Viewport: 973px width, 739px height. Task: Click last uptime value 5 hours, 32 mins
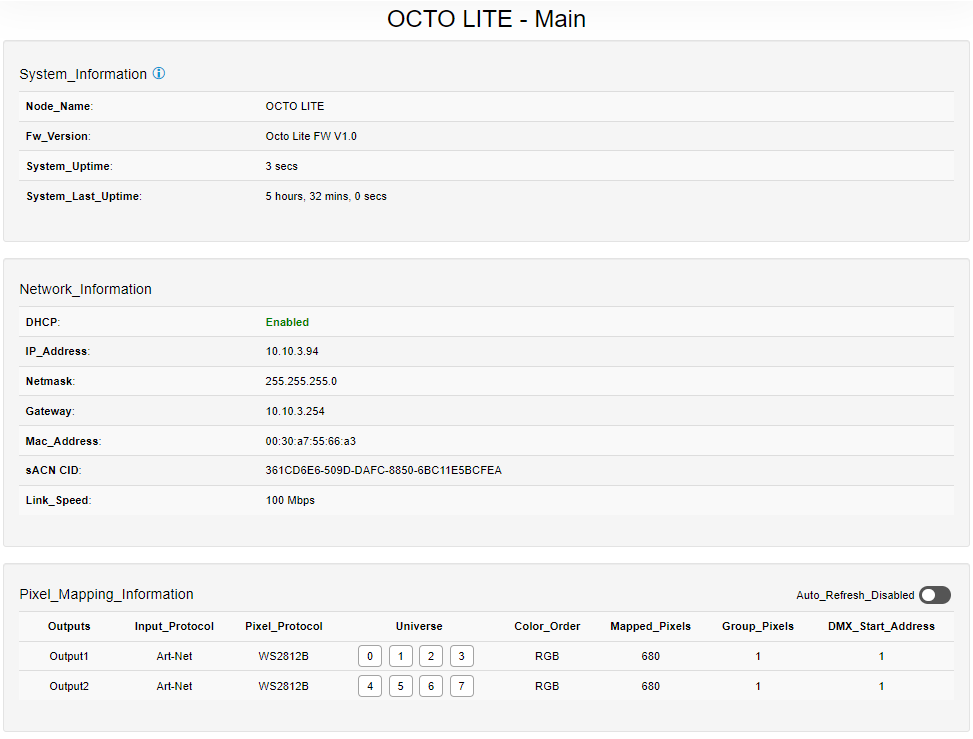coord(326,196)
